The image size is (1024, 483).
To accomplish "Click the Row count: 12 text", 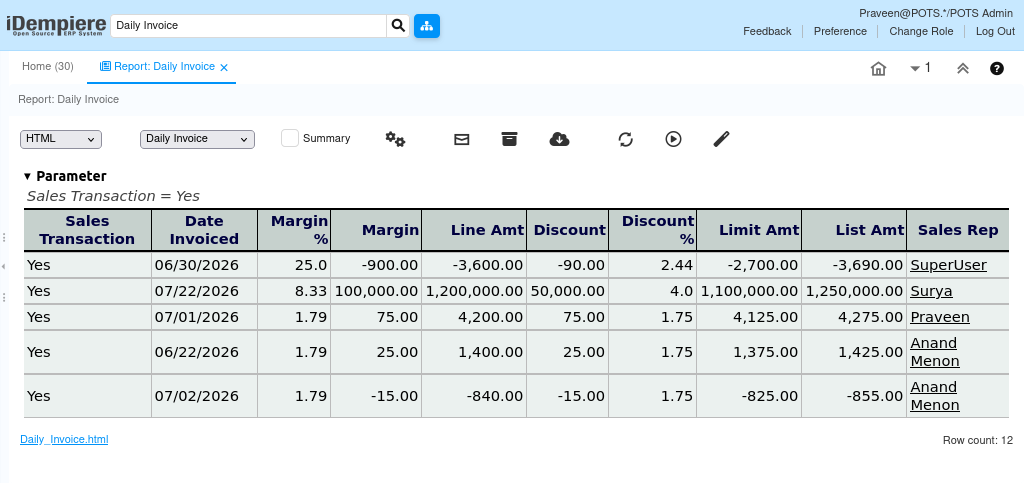I will (x=978, y=441).
